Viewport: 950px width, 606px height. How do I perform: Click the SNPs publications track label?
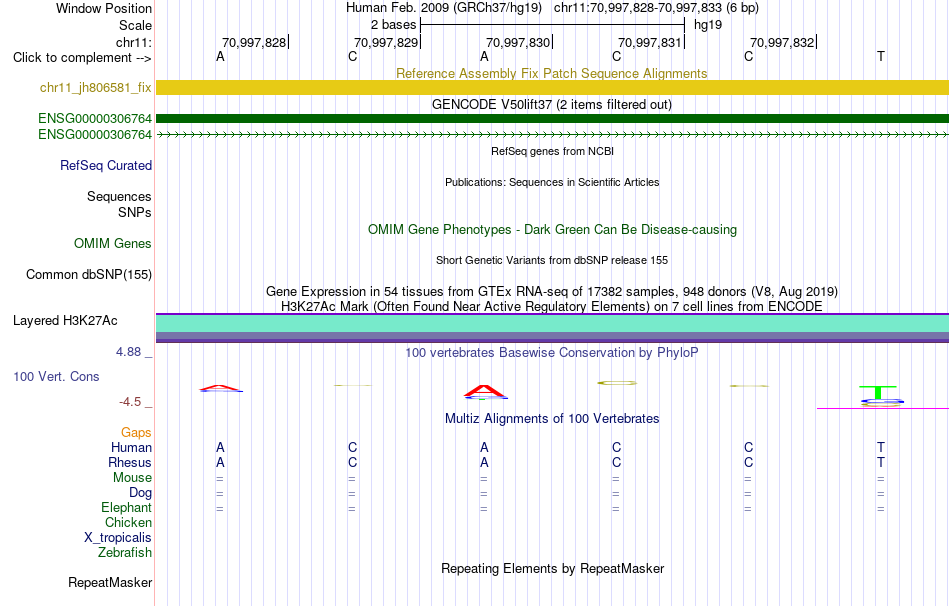coord(135,212)
